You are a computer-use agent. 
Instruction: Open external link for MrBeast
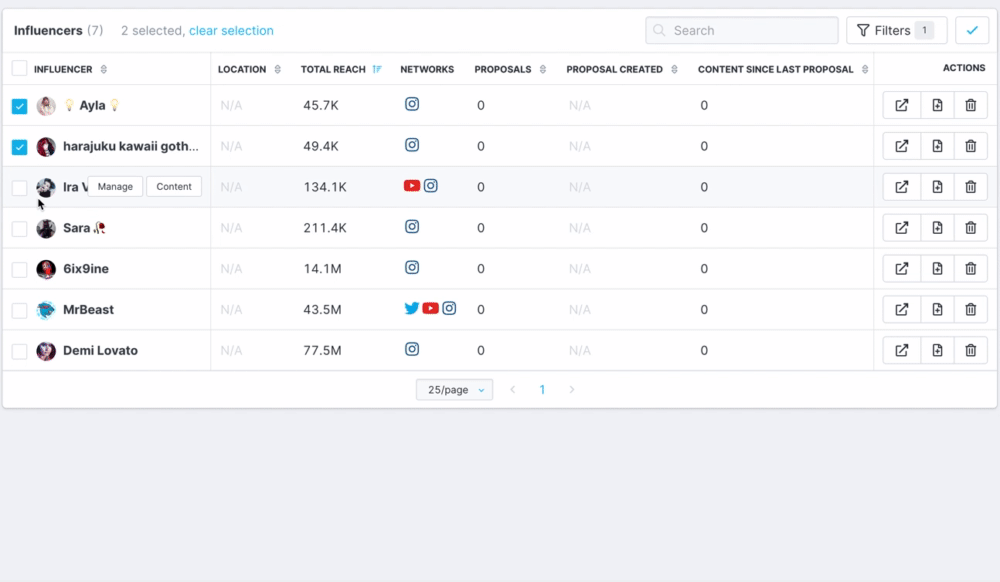coord(901,309)
